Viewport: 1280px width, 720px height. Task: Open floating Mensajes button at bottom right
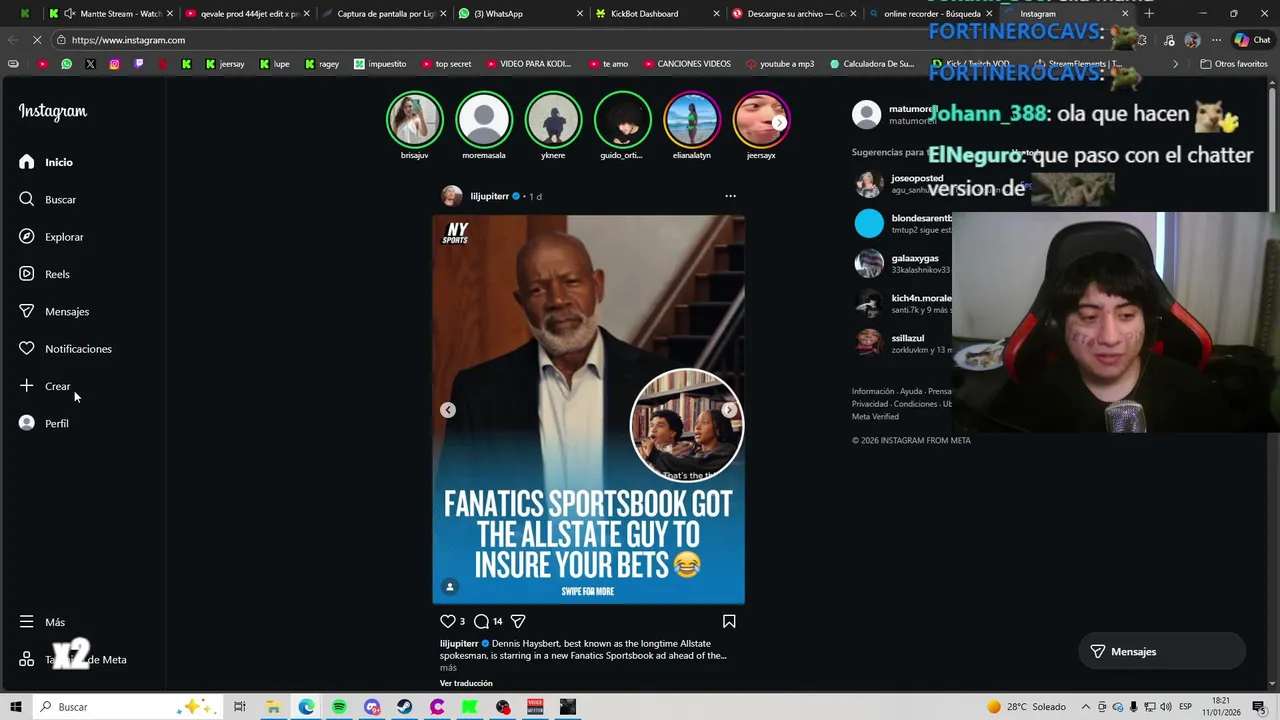1161,652
